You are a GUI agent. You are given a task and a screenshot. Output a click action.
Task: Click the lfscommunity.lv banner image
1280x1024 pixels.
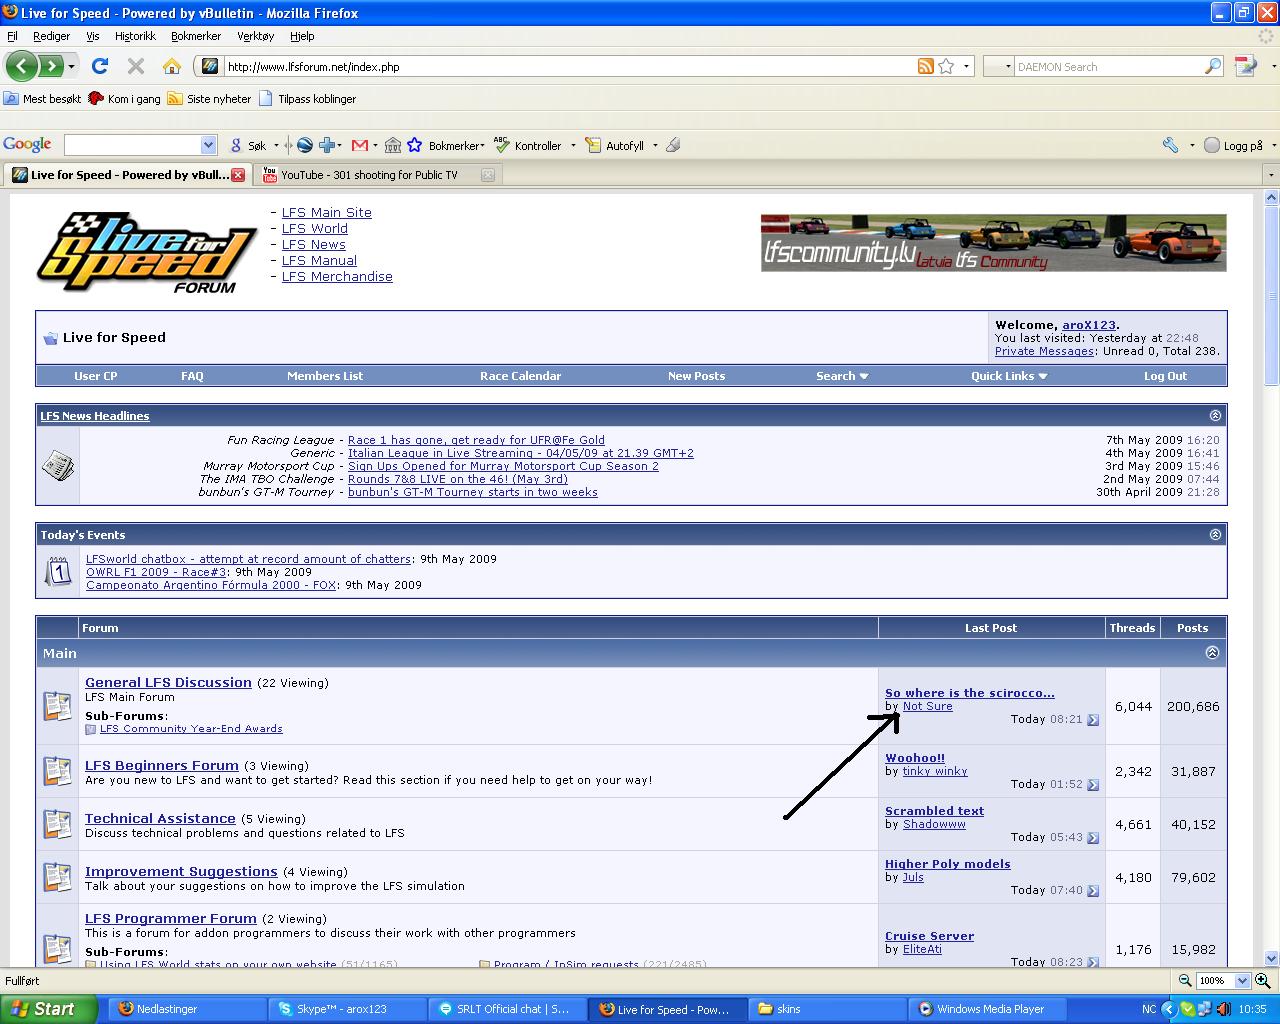click(993, 242)
